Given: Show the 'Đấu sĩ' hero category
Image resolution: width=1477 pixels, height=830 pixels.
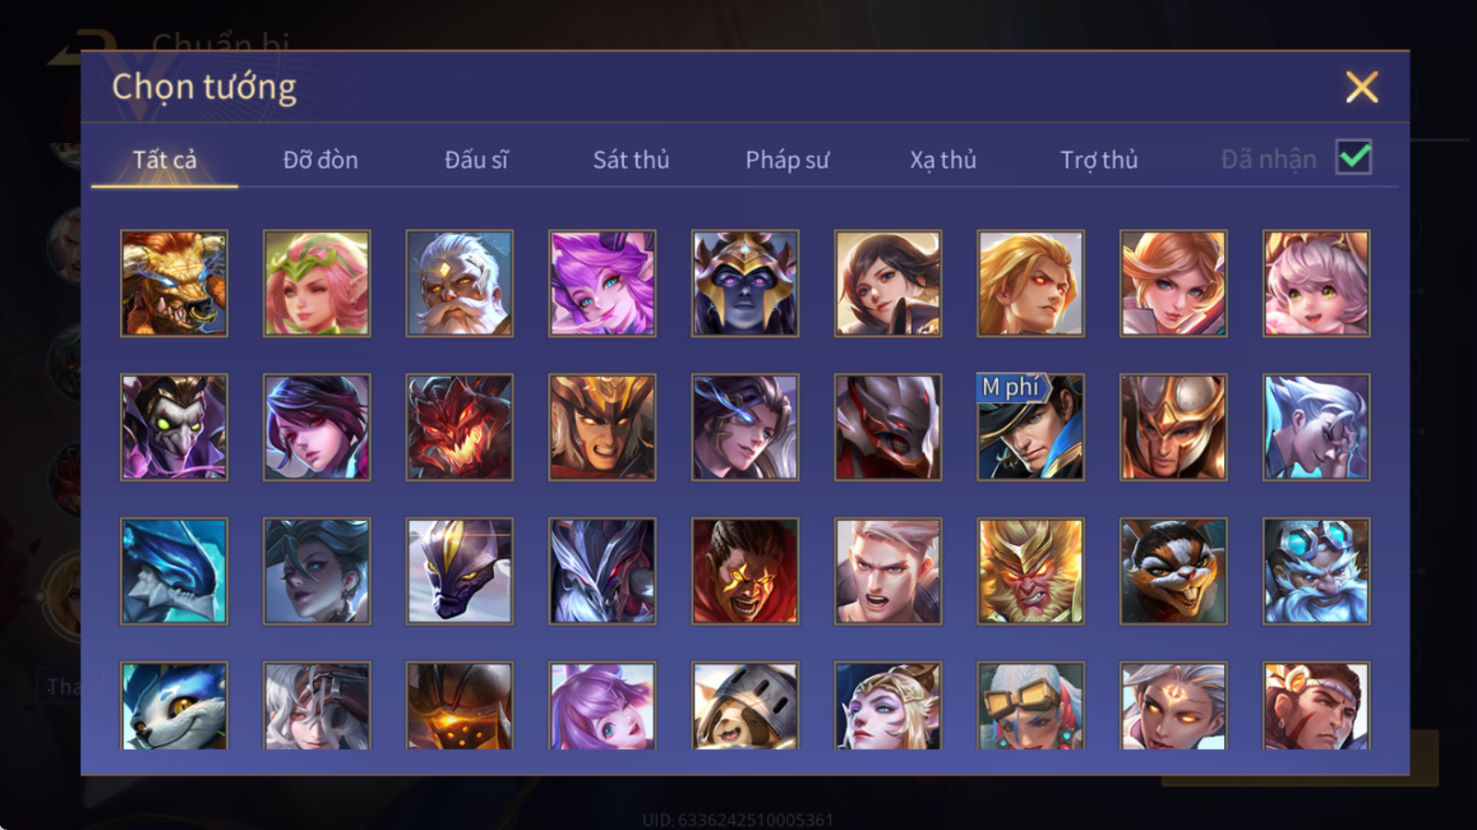Looking at the screenshot, I should (476, 160).
